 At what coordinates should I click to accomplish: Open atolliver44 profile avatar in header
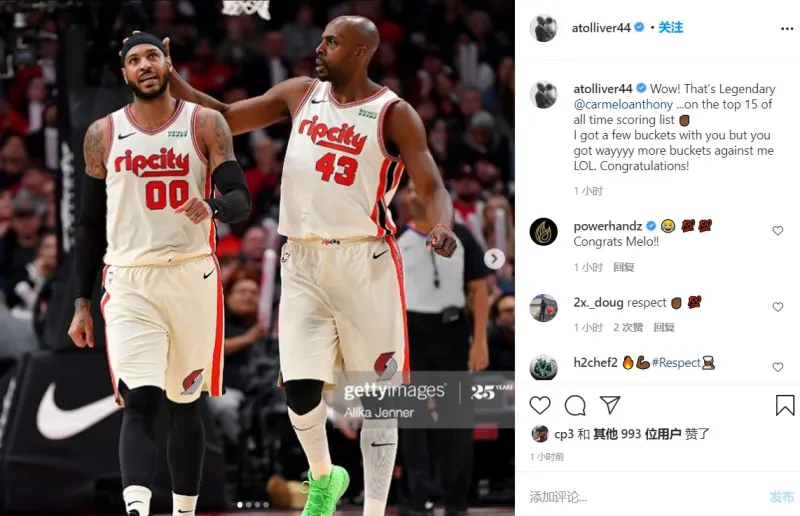click(x=543, y=28)
